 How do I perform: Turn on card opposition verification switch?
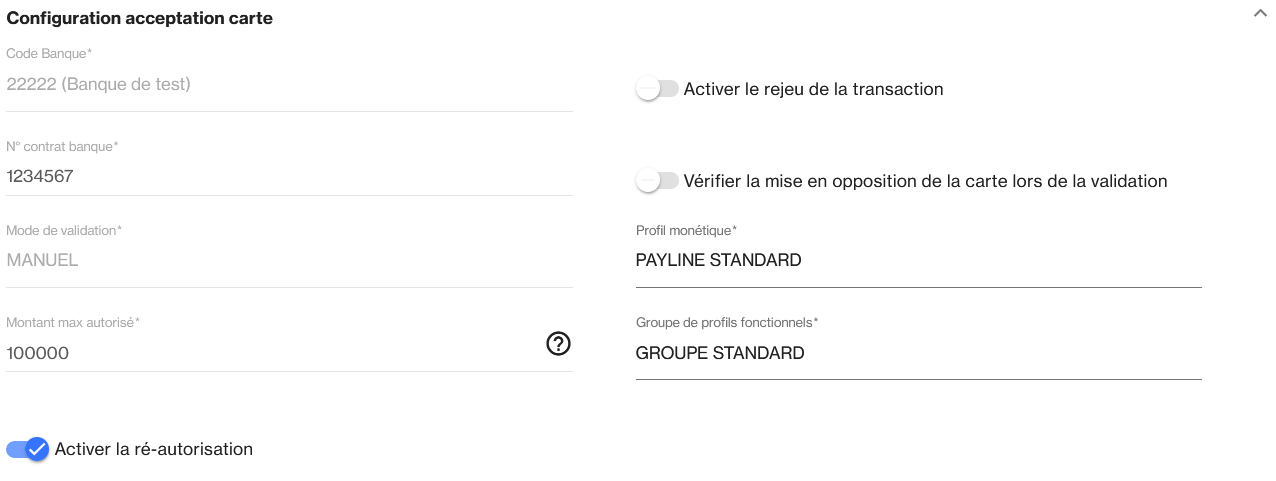point(657,181)
